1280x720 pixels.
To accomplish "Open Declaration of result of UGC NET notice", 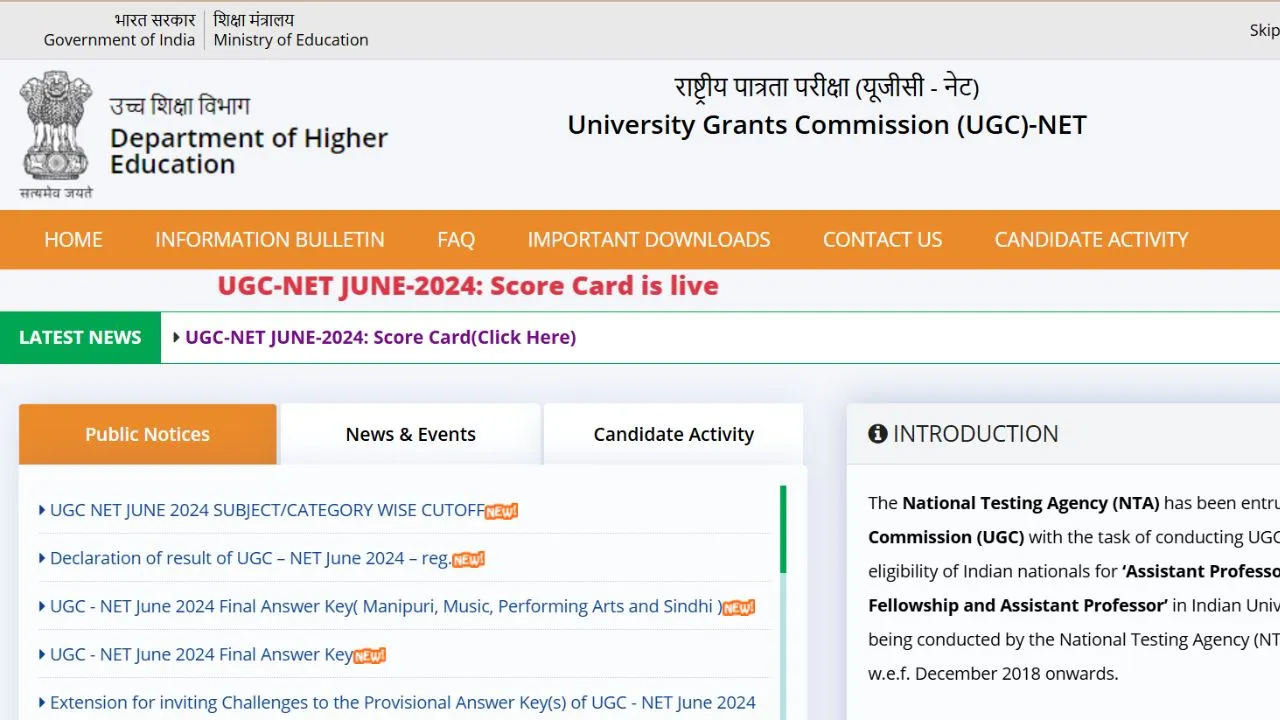I will coord(250,558).
